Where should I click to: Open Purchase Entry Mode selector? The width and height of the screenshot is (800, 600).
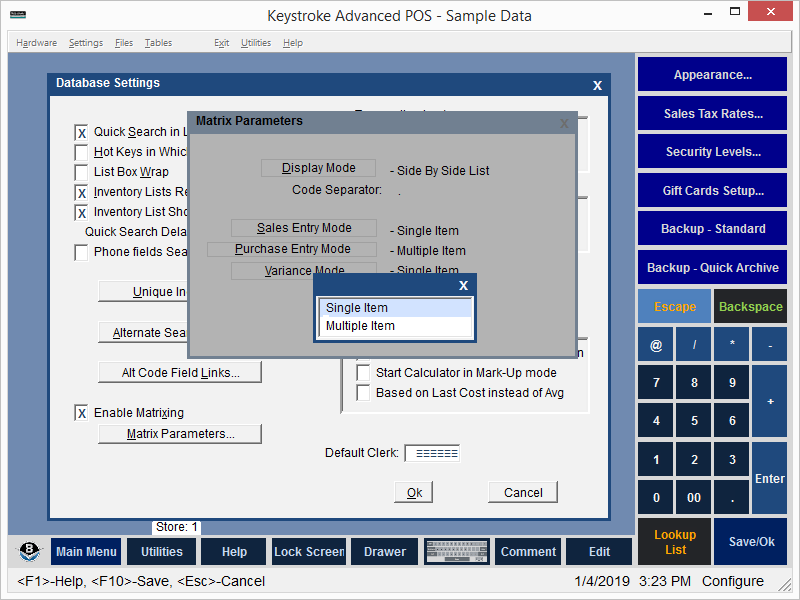(x=292, y=249)
